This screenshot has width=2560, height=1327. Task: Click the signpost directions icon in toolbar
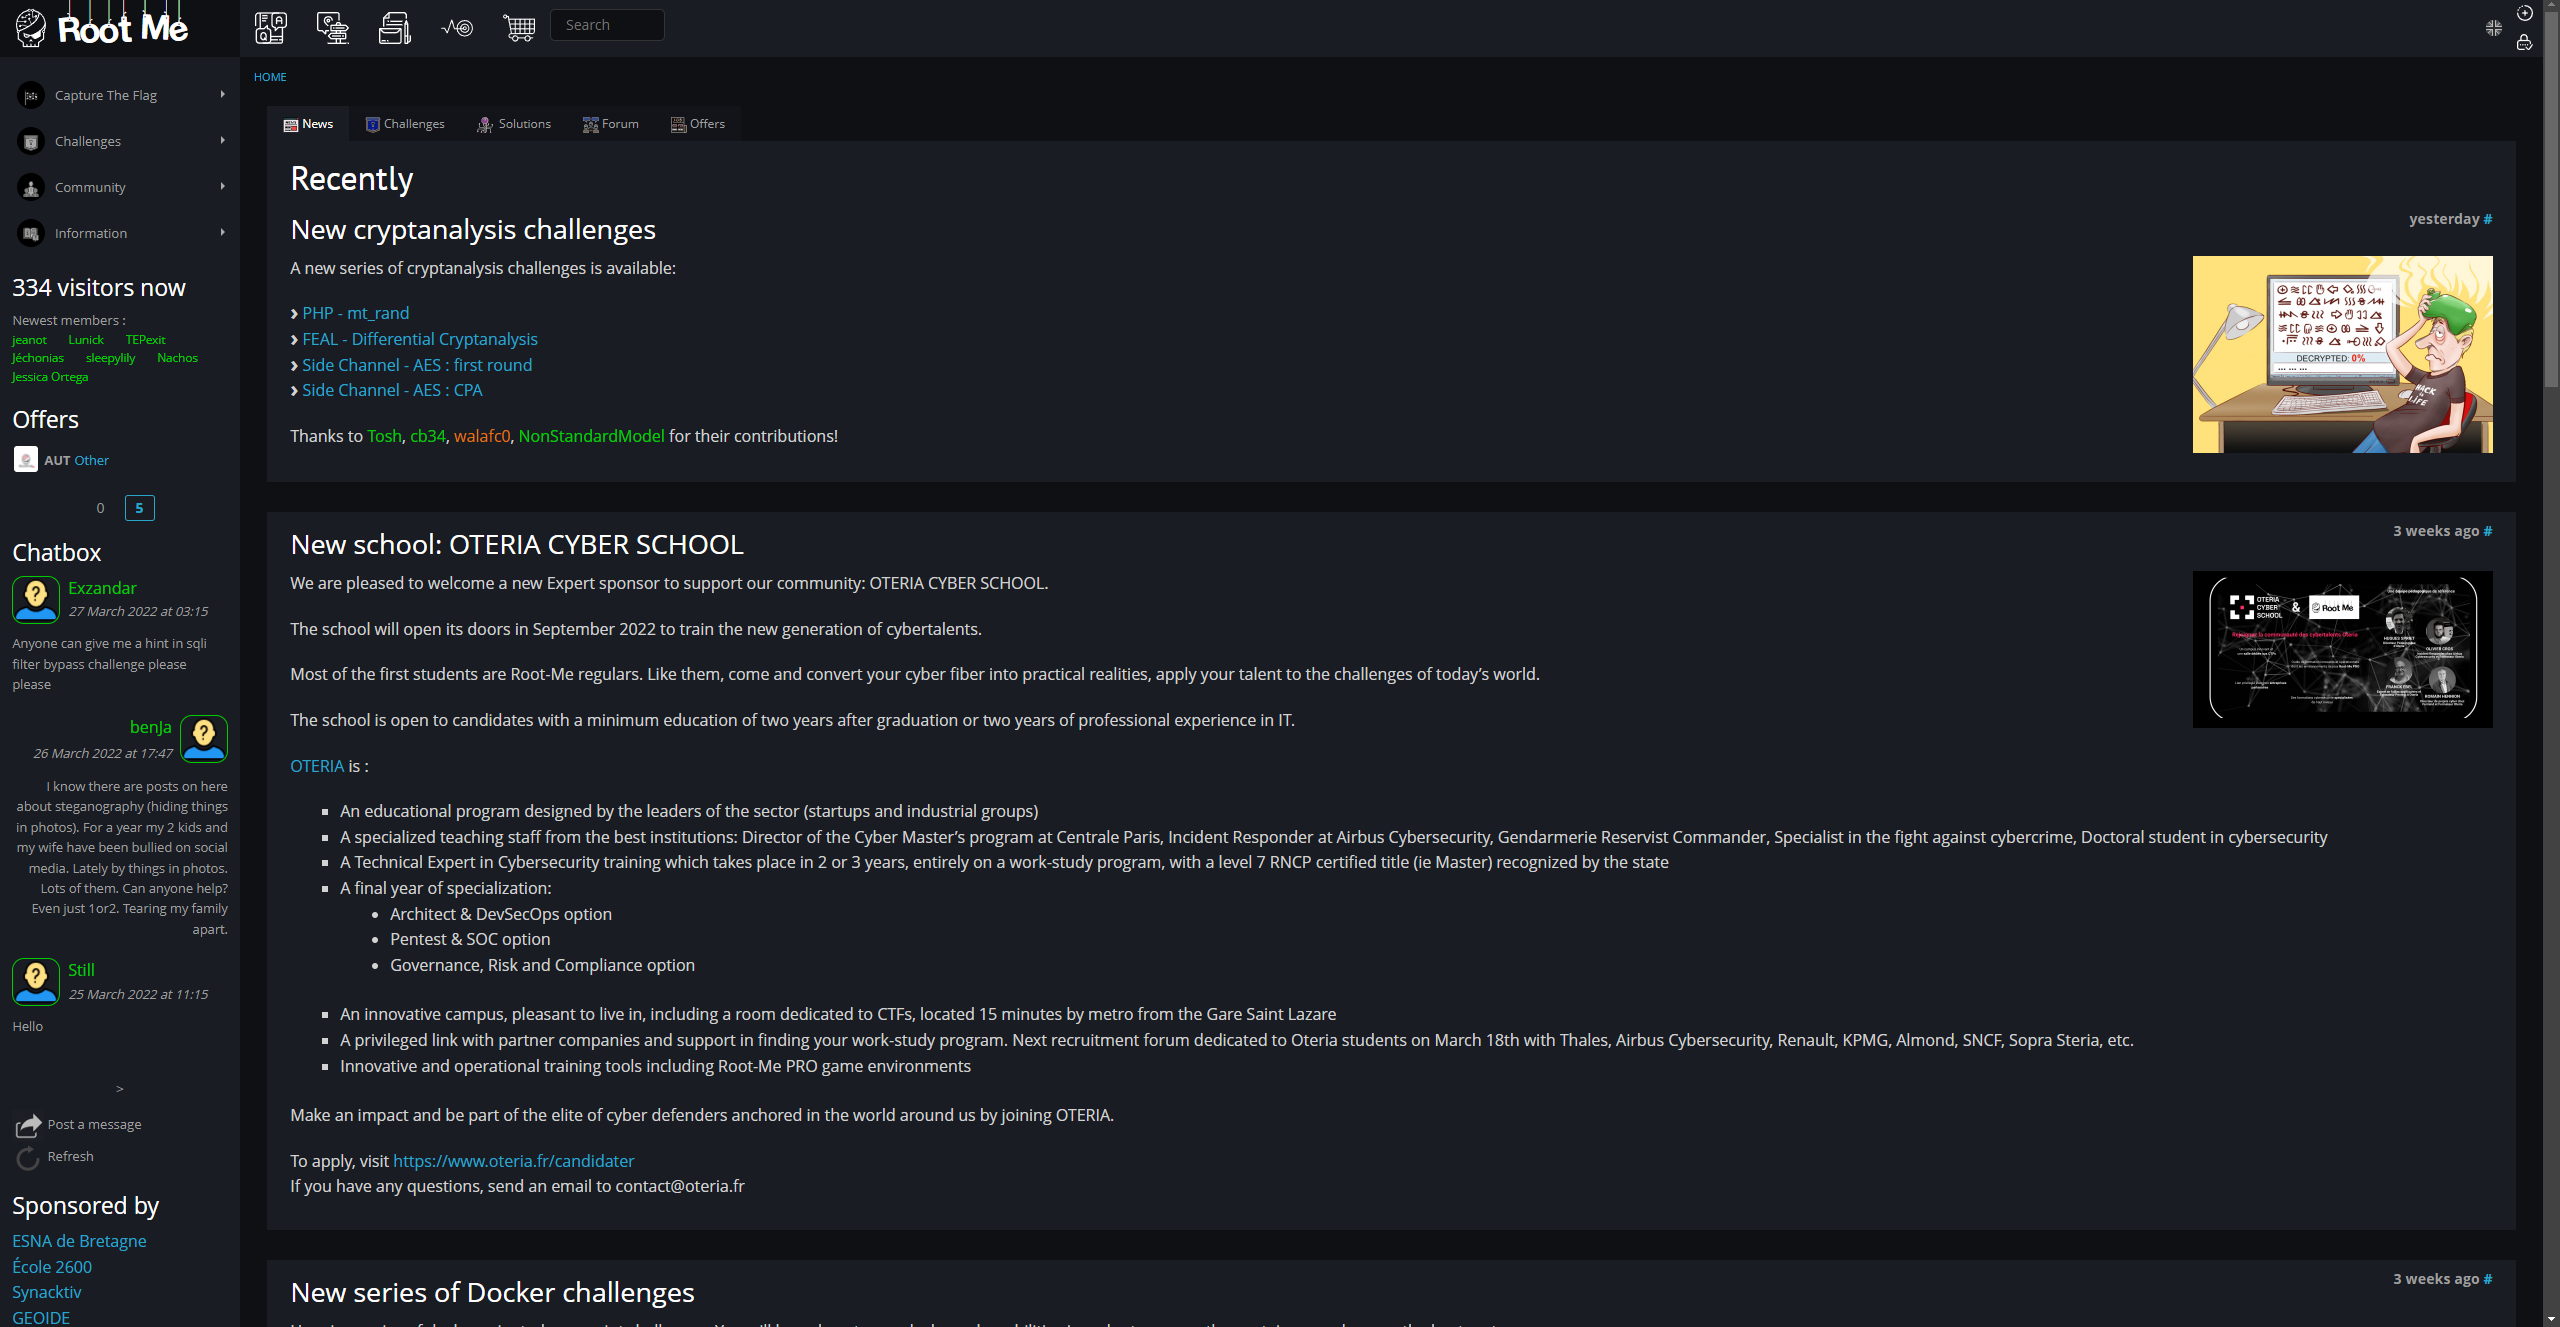tap(333, 27)
